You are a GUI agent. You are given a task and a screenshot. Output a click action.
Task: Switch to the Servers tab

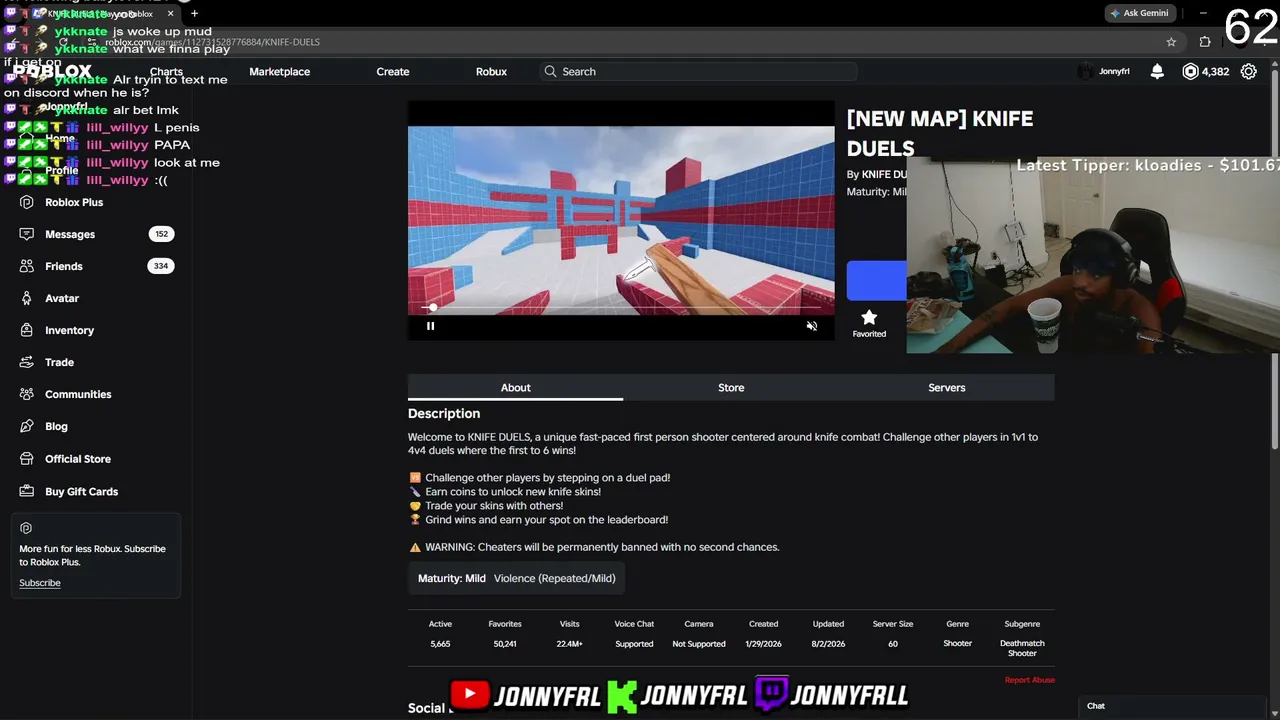coord(946,388)
